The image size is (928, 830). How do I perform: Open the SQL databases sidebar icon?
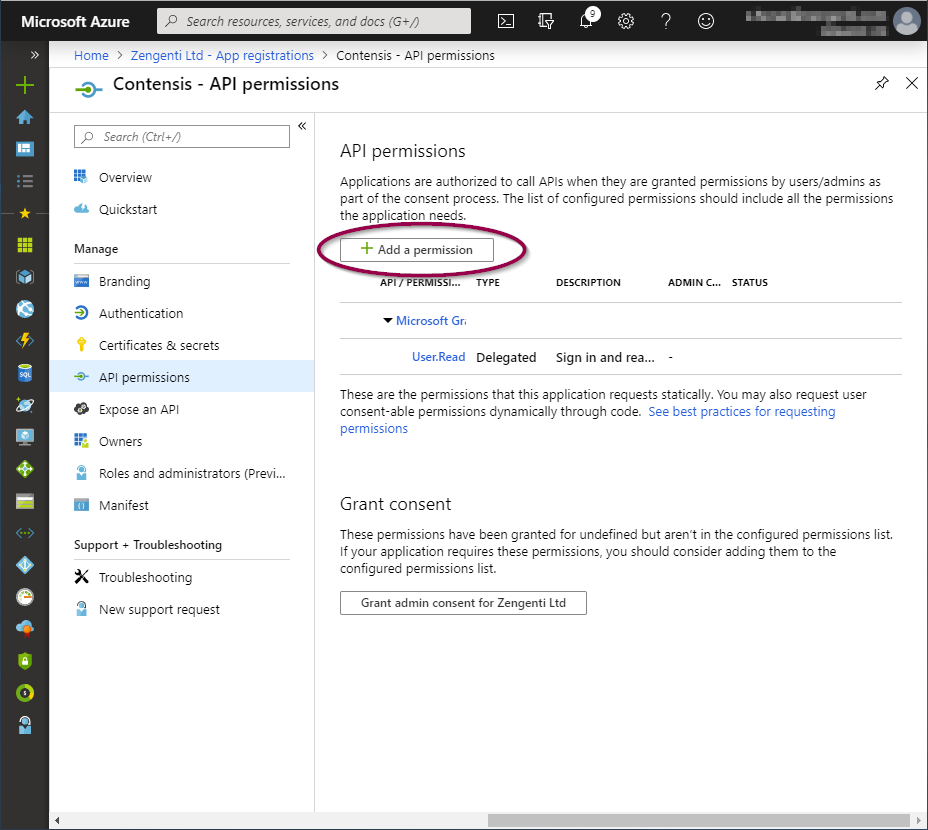tap(25, 373)
